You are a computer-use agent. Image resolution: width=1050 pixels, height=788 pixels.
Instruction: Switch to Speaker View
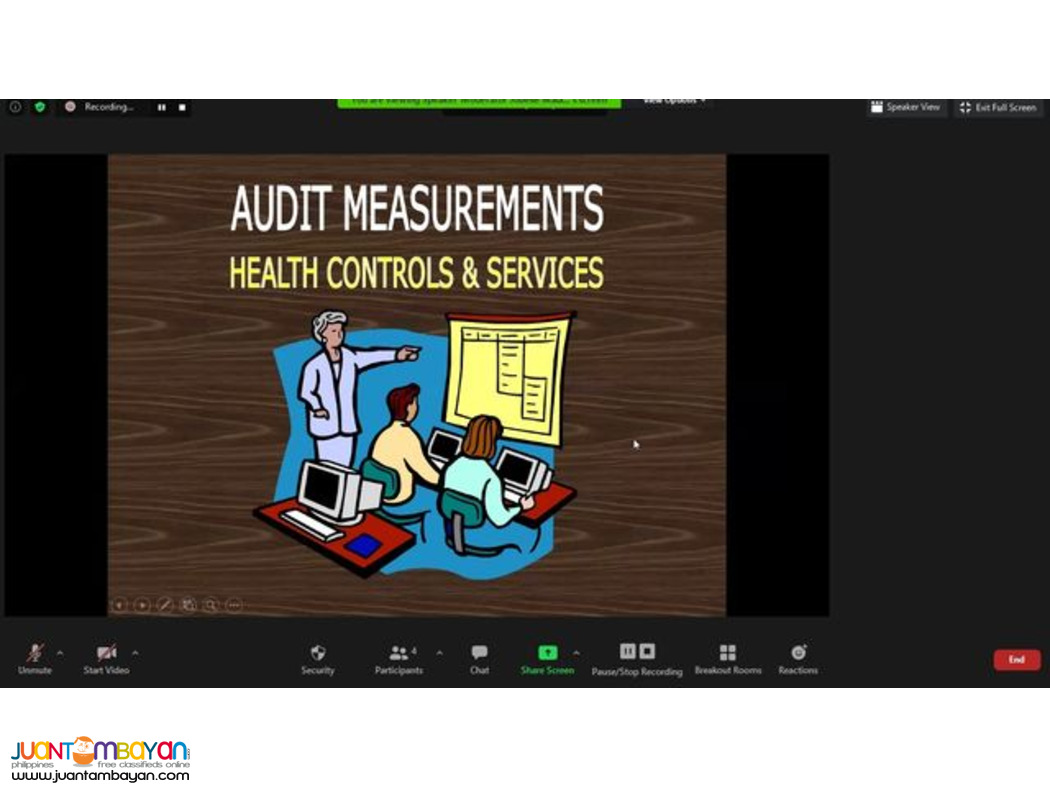[906, 107]
